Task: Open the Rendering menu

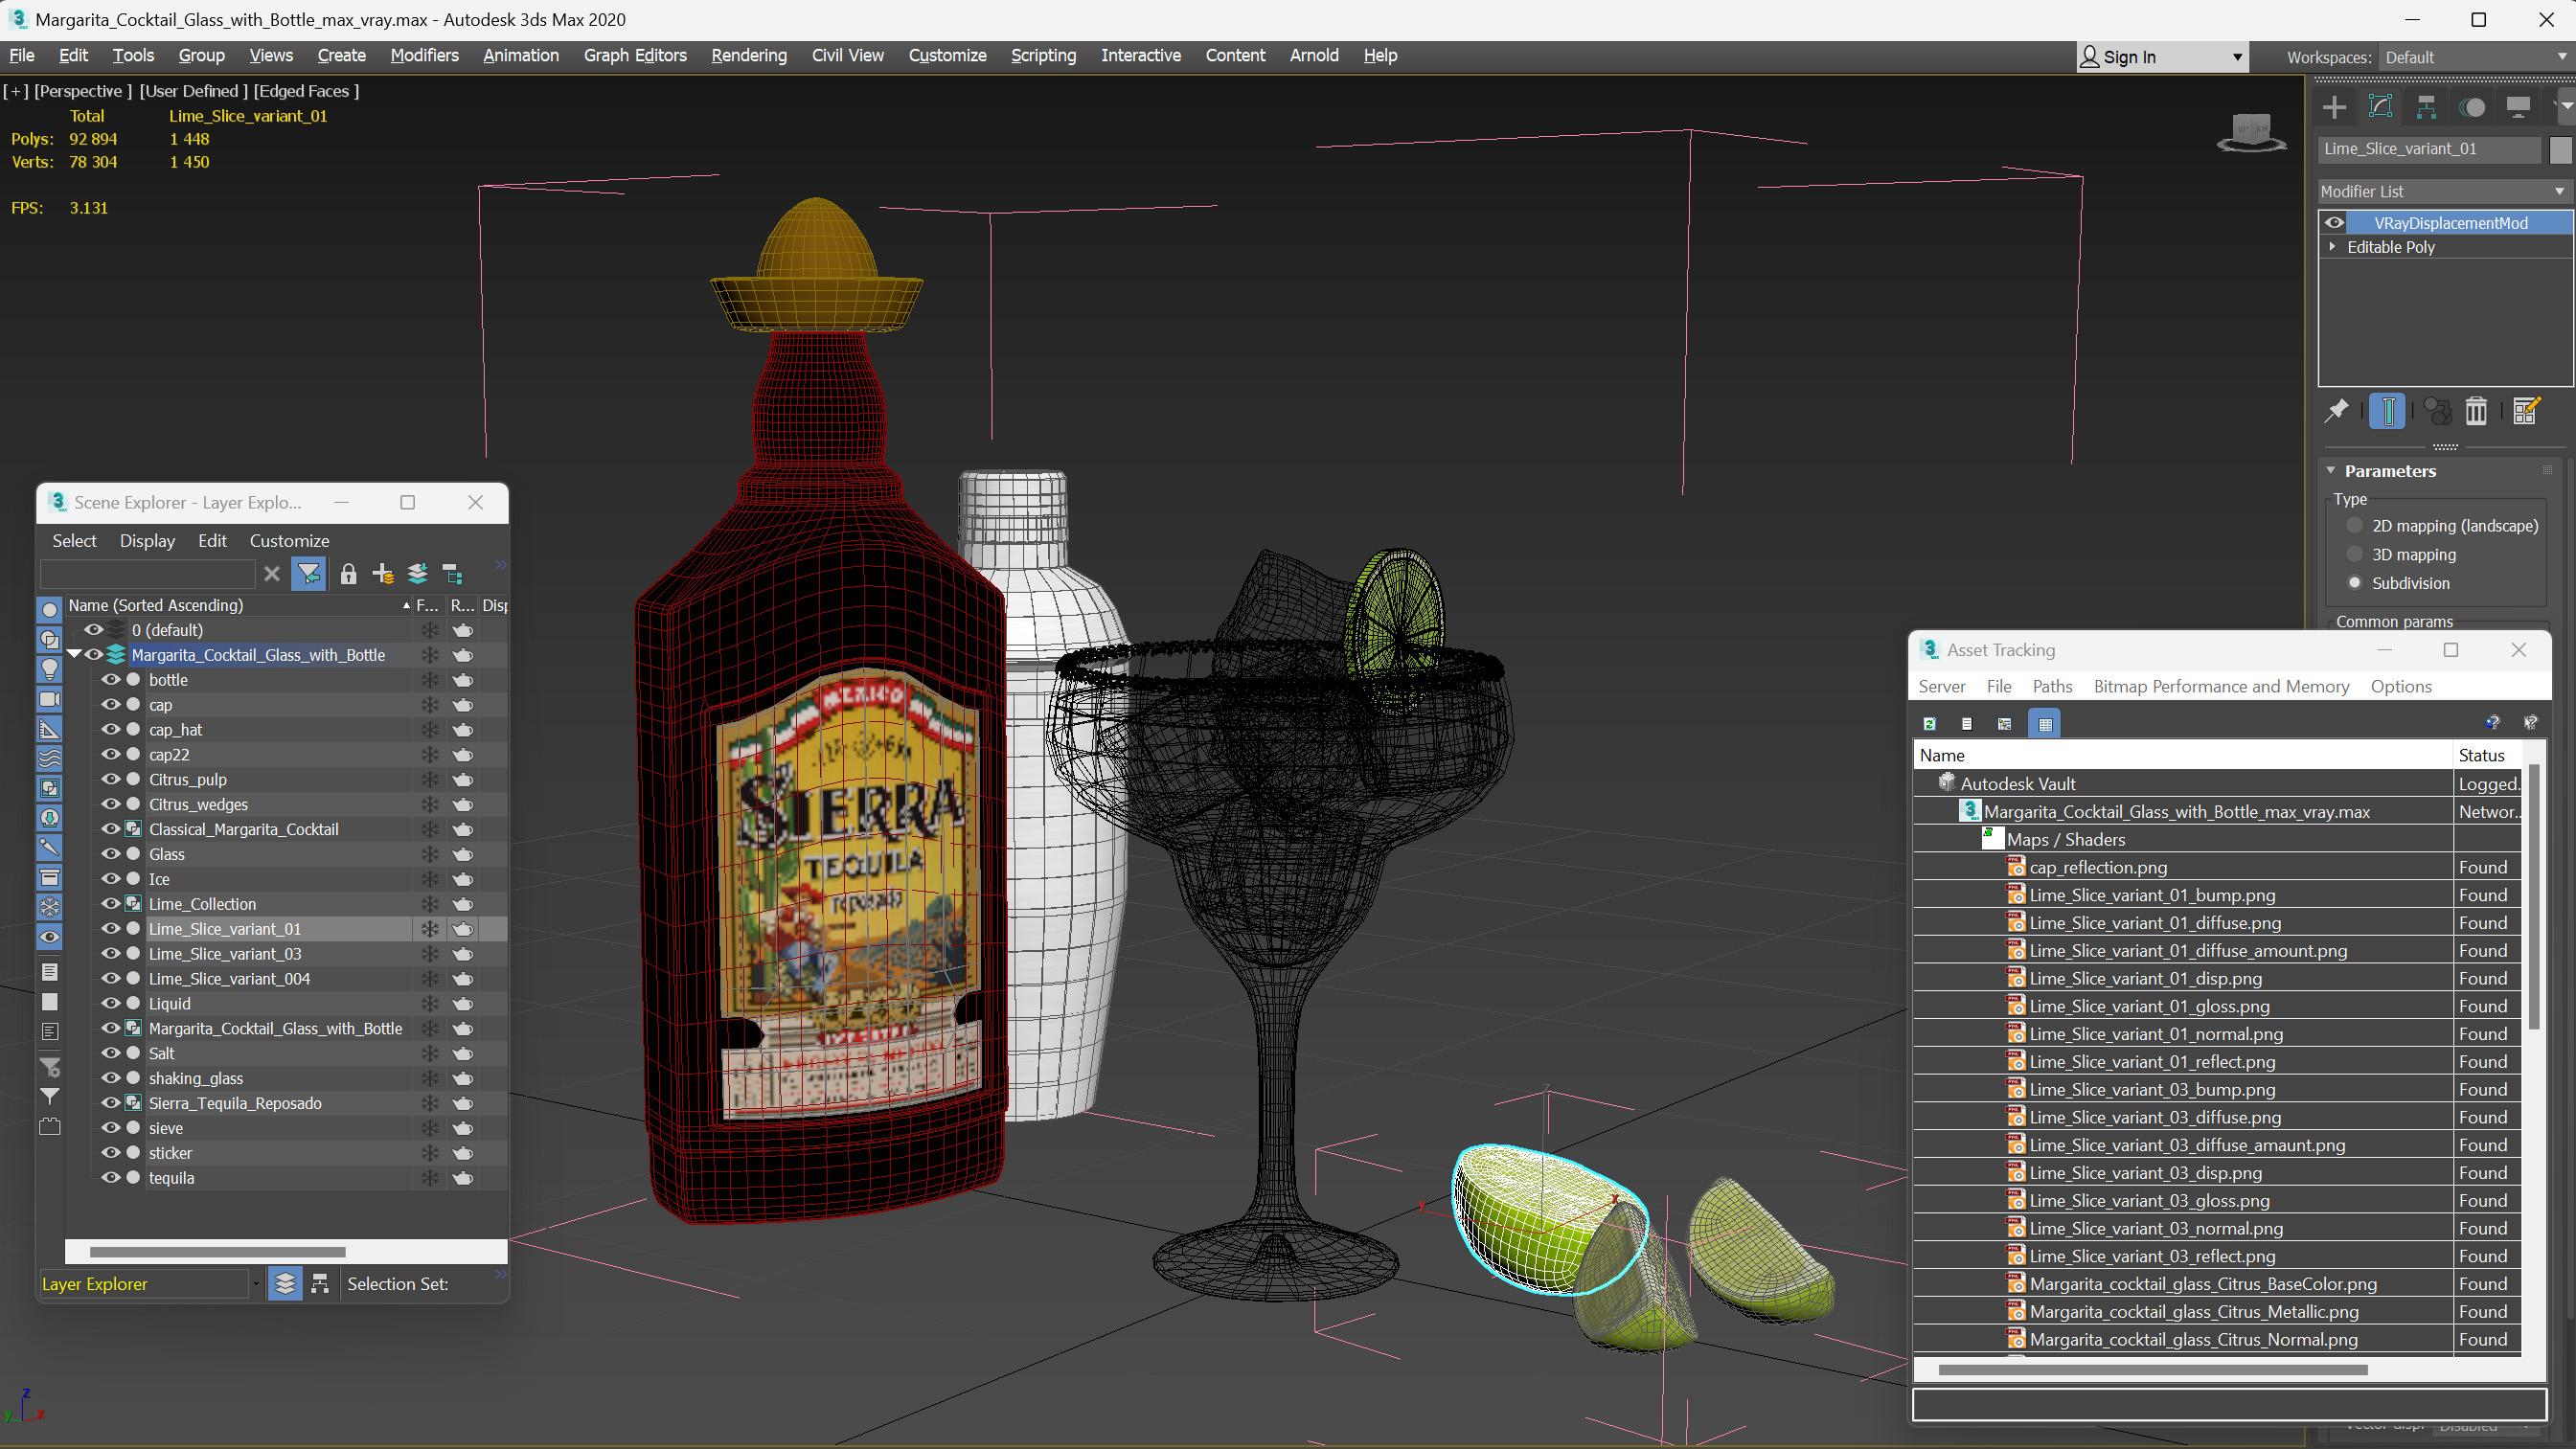Action: [749, 56]
